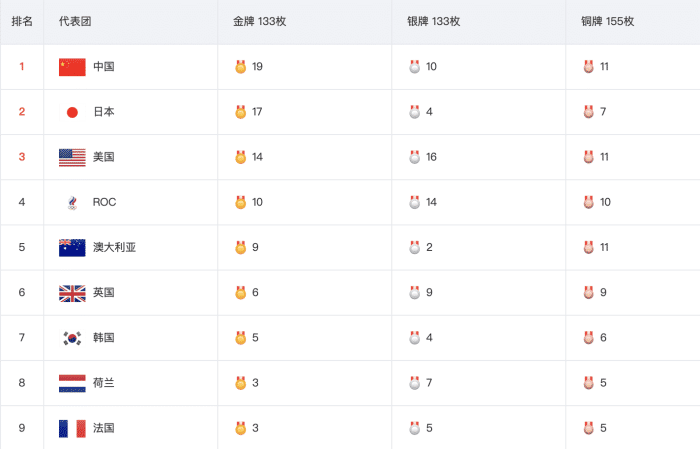This screenshot has width=700, height=449.
Task: Click the 排名 column header
Action: [x=22, y=21]
